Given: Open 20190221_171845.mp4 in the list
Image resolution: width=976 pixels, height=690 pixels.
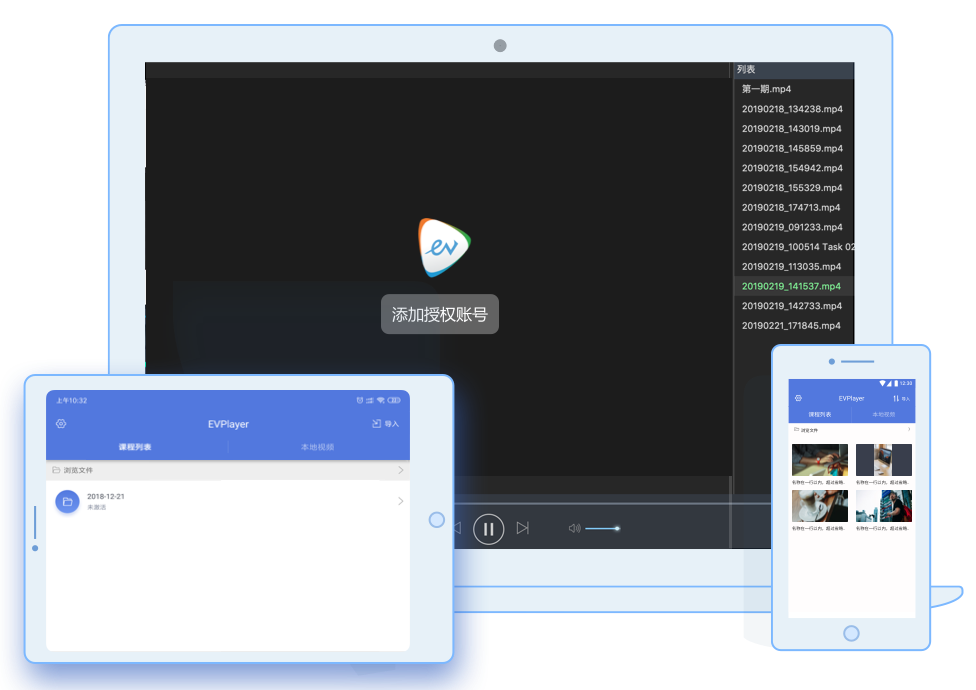Looking at the screenshot, I should point(791,326).
